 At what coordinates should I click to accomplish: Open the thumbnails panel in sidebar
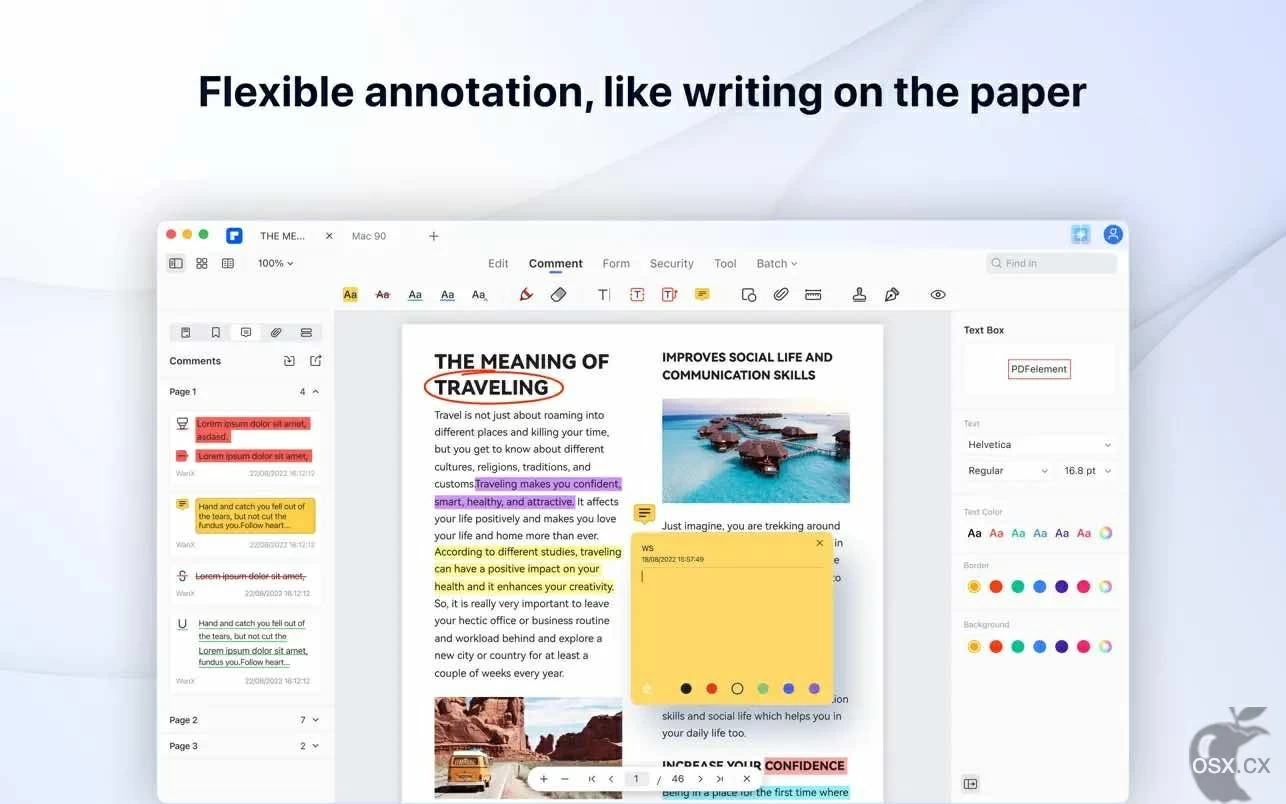pyautogui.click(x=185, y=332)
